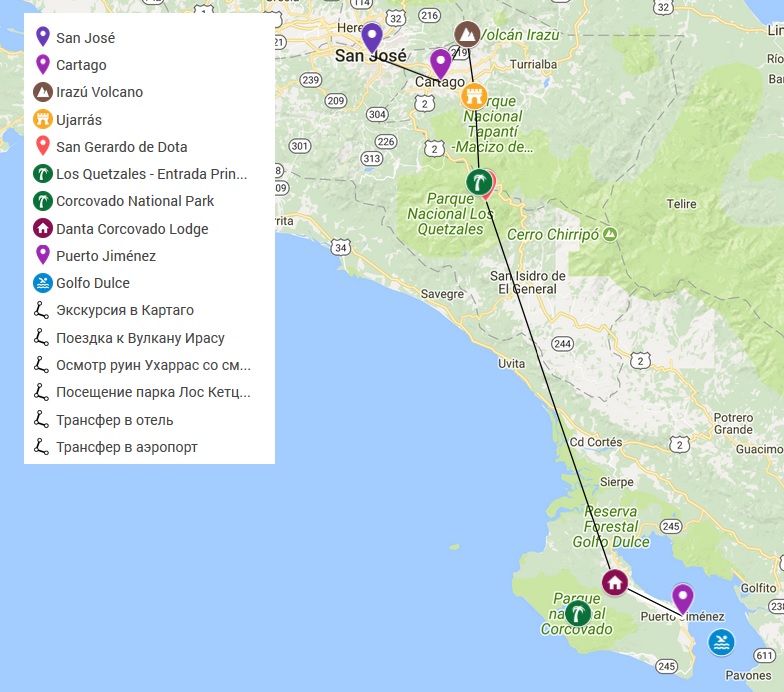Click route icon beside Трансфер в отель

(42, 420)
